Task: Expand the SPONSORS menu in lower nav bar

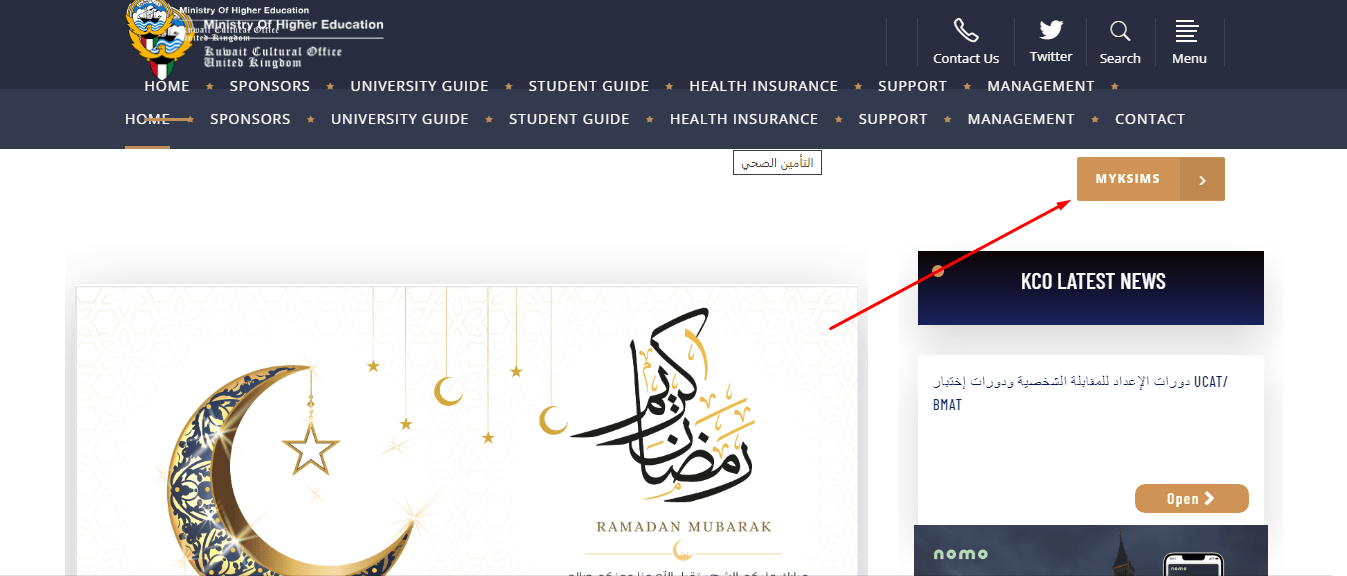Action: (250, 119)
